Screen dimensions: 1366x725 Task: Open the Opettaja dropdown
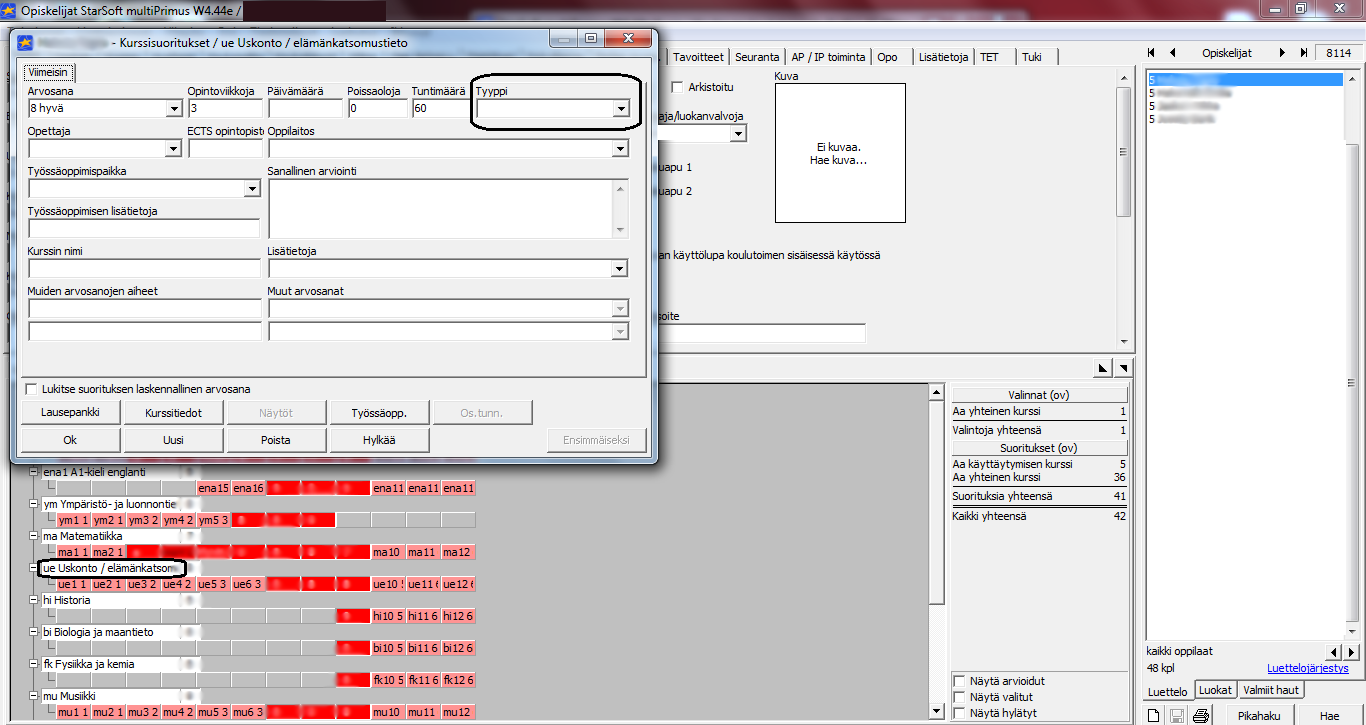[x=173, y=148]
